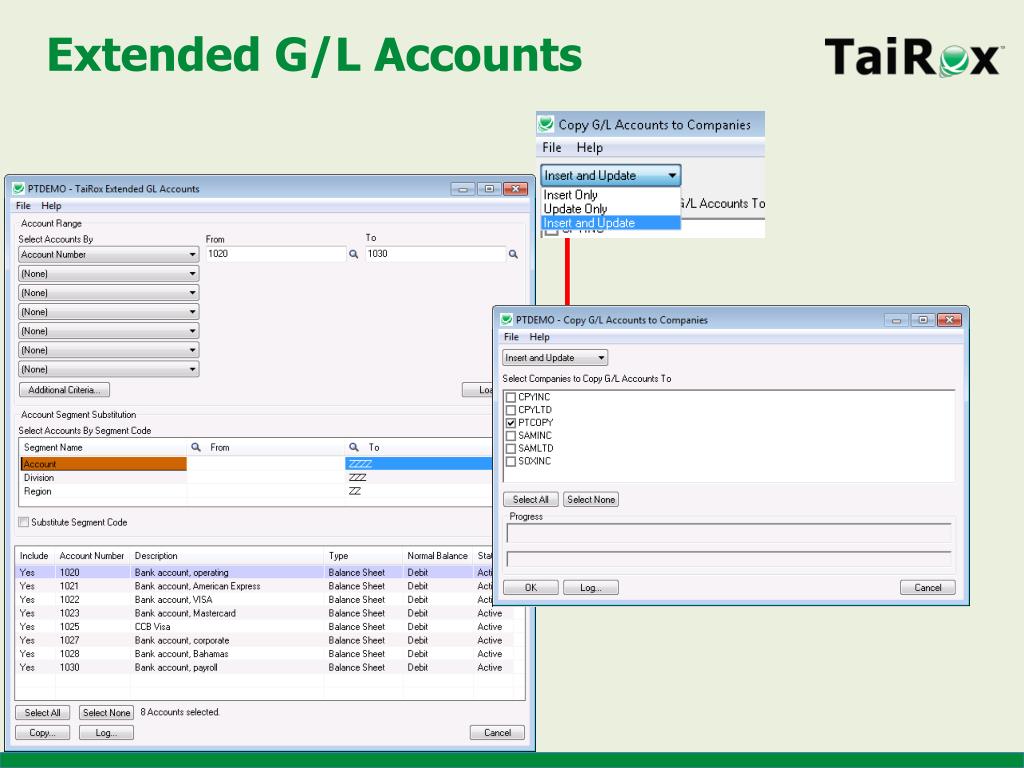1024x768 pixels.
Task: Choose Update Only from the dropdown list
Action: (575, 209)
